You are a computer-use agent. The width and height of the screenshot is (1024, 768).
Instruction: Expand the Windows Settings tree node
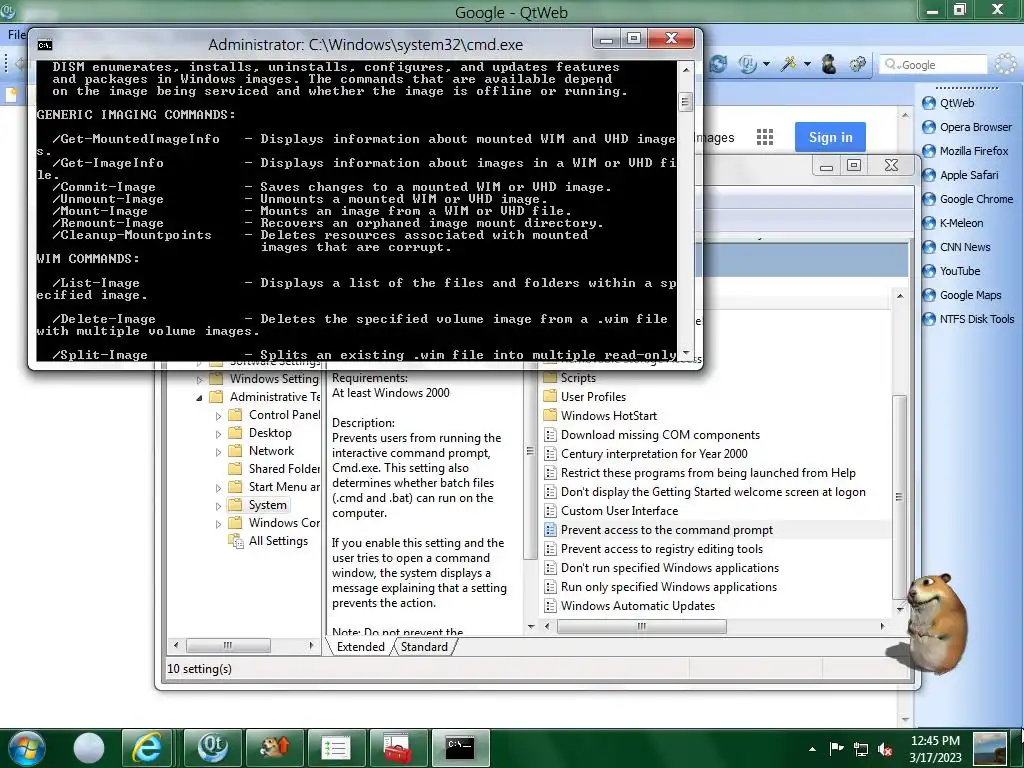pos(200,379)
